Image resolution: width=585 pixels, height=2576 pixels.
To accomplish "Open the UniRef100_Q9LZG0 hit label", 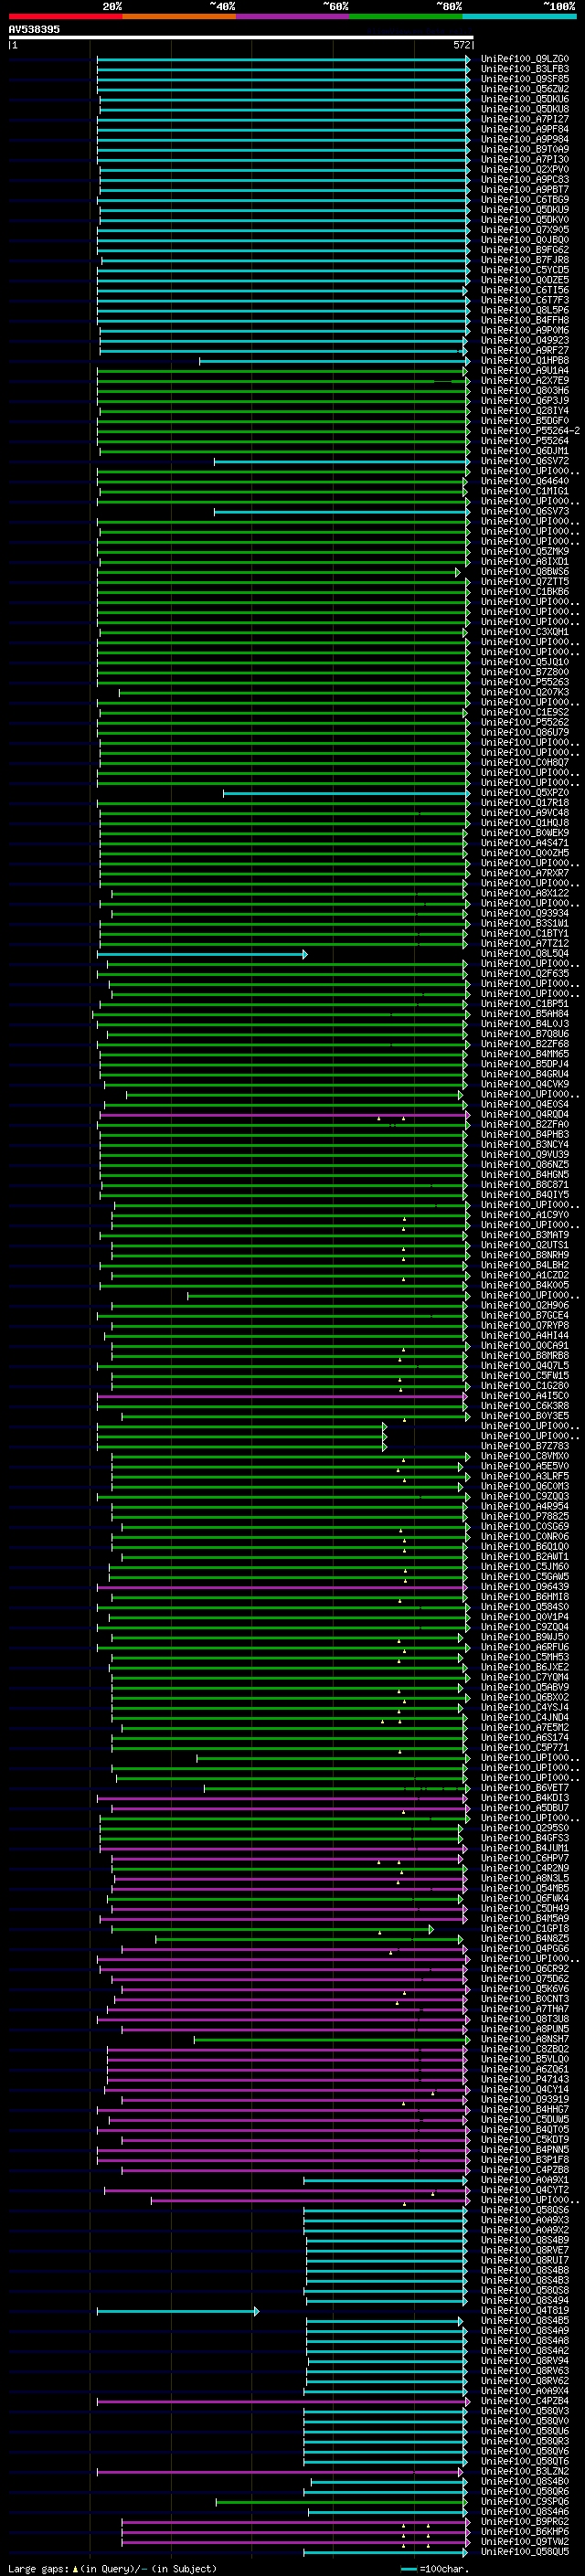I will coord(524,59).
